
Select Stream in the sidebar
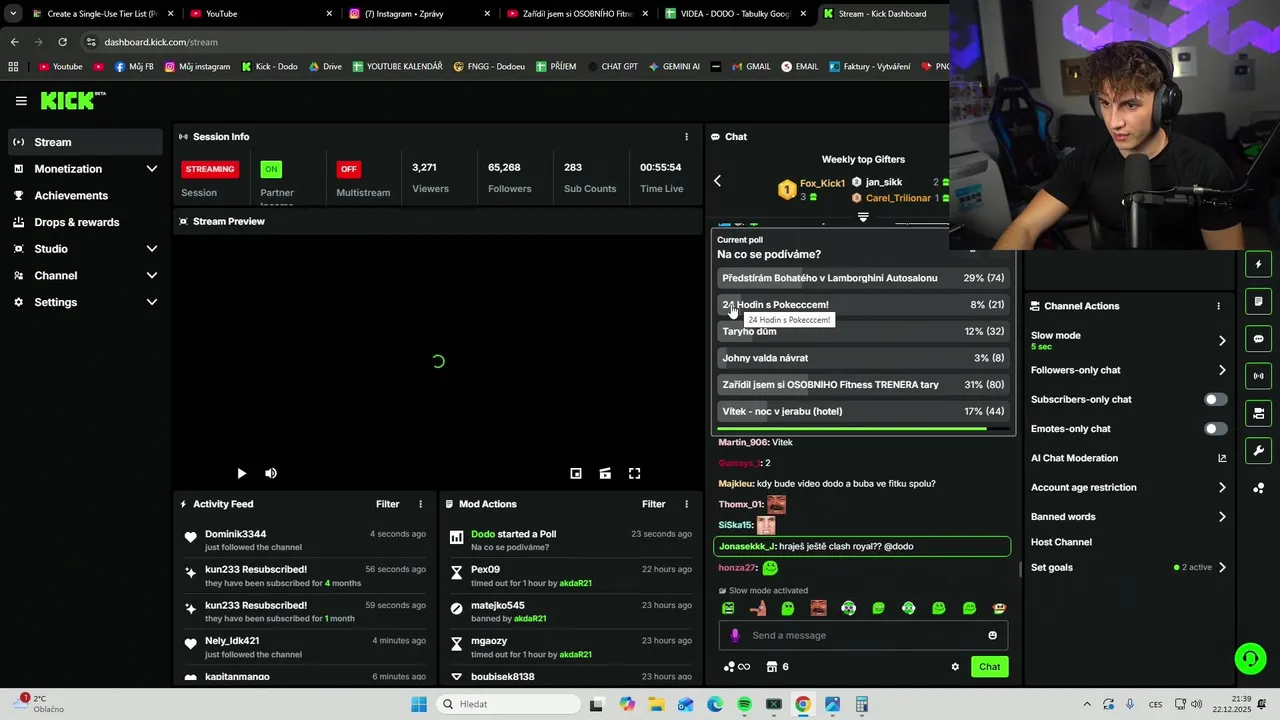[x=84, y=142]
